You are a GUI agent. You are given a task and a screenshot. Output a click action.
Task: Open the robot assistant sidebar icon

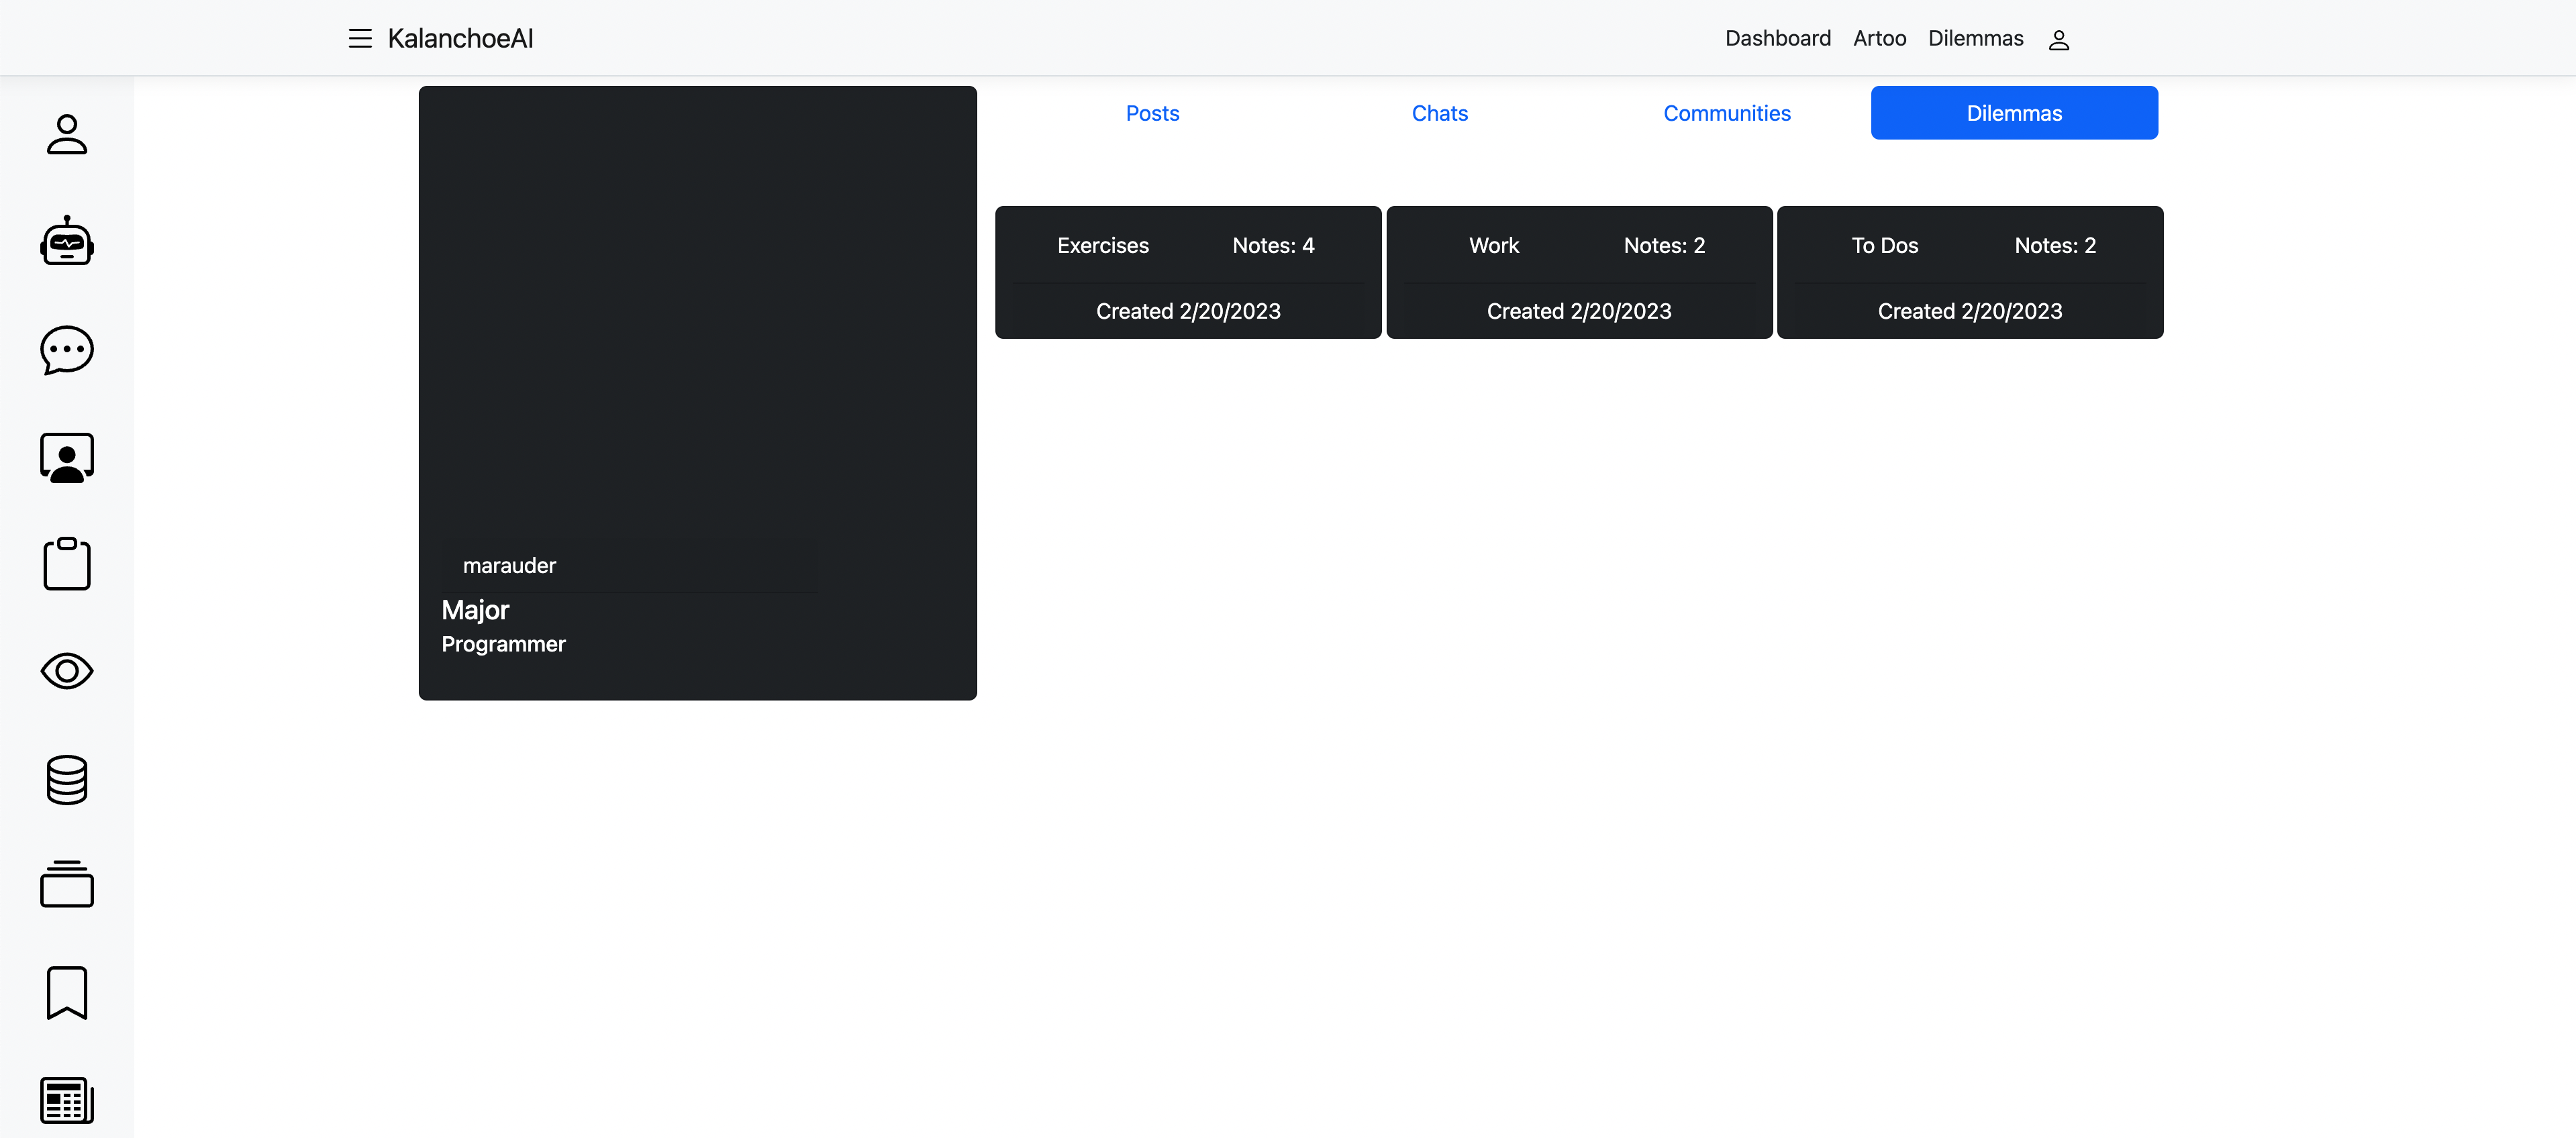(67, 241)
